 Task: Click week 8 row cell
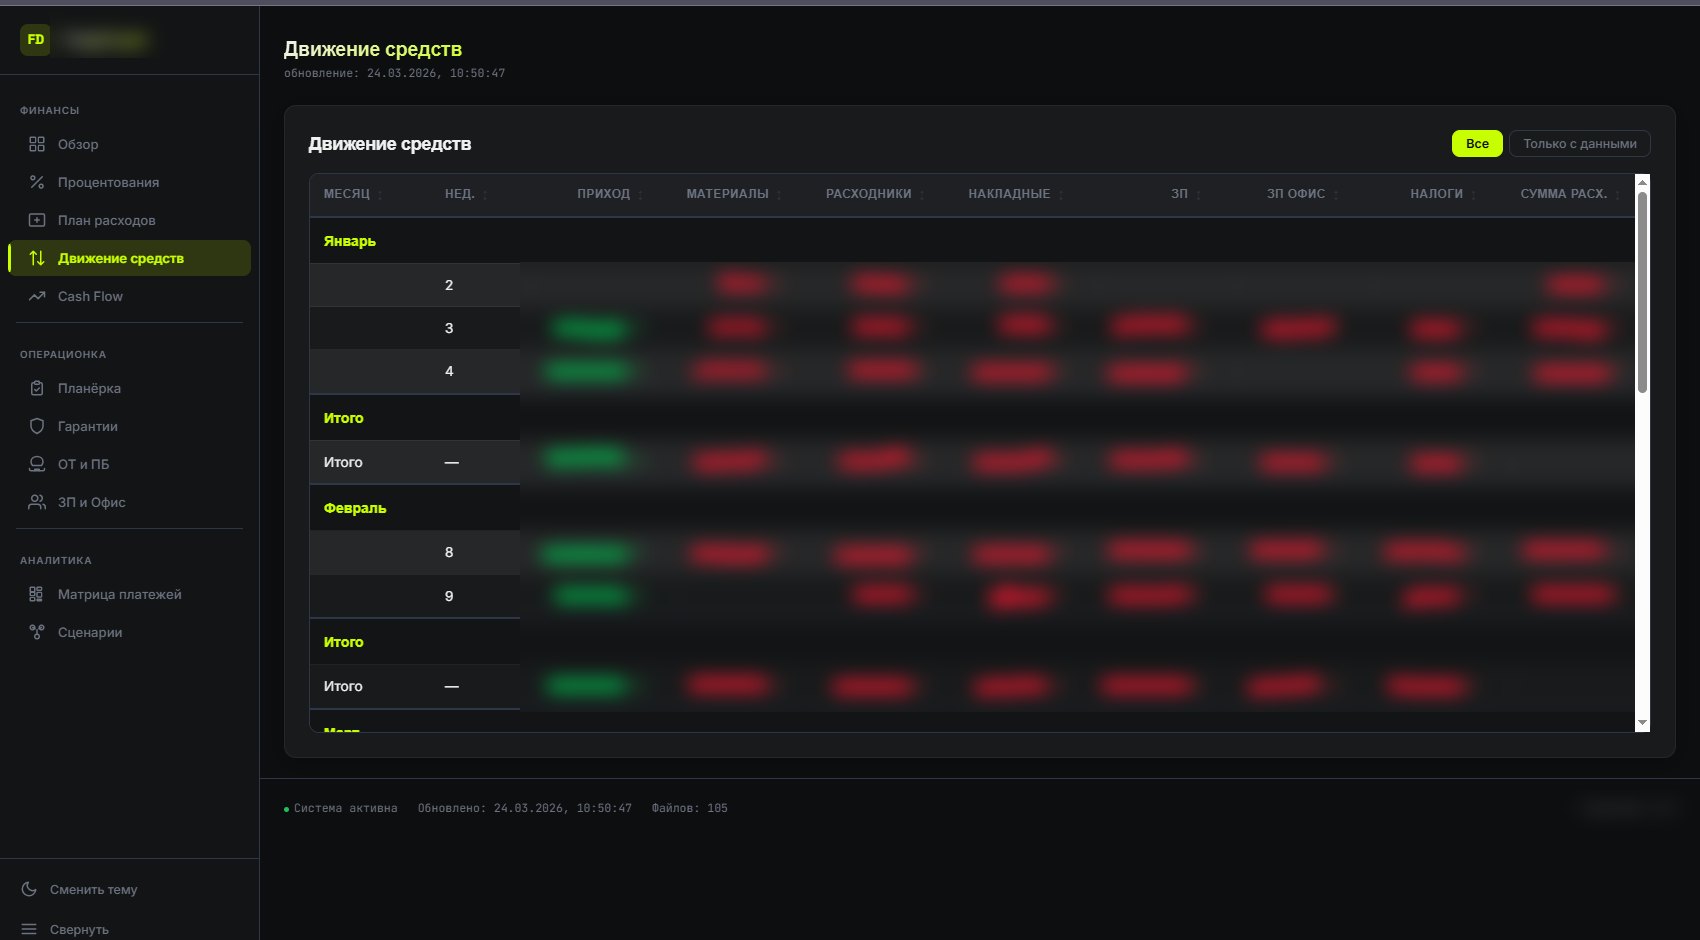click(x=449, y=552)
